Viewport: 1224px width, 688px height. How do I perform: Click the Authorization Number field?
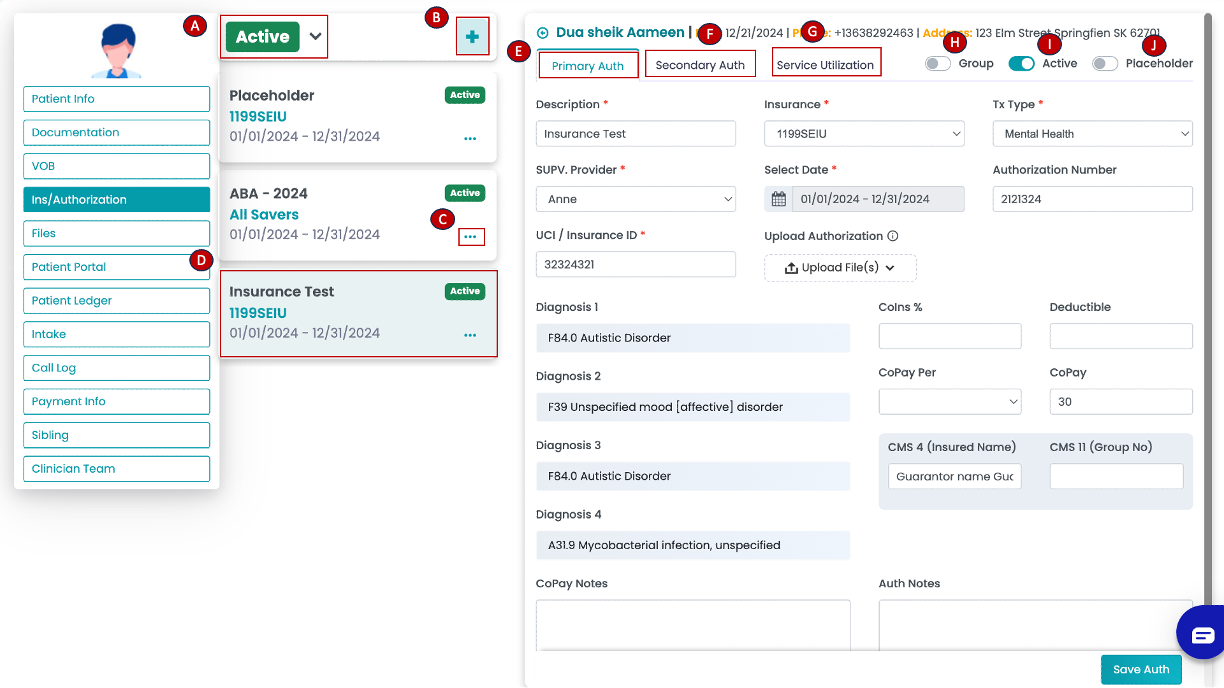pos(1092,199)
